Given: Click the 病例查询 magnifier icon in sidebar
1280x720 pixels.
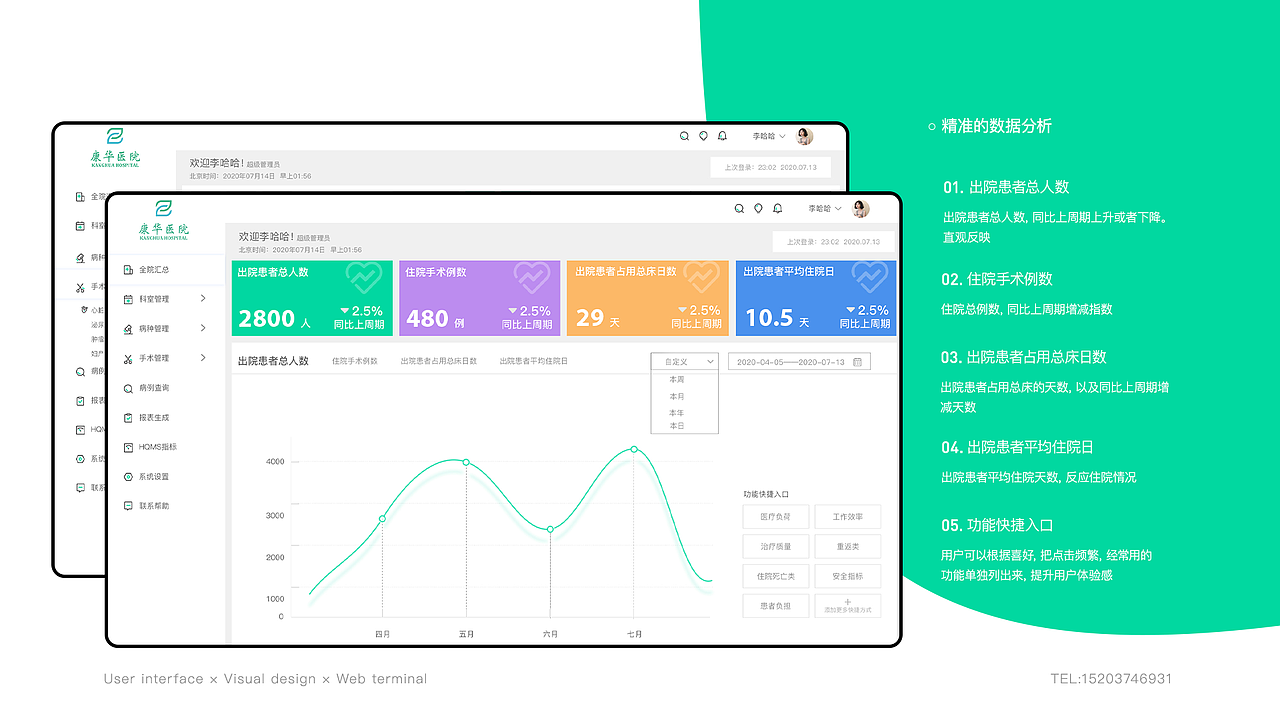Looking at the screenshot, I should point(128,388).
